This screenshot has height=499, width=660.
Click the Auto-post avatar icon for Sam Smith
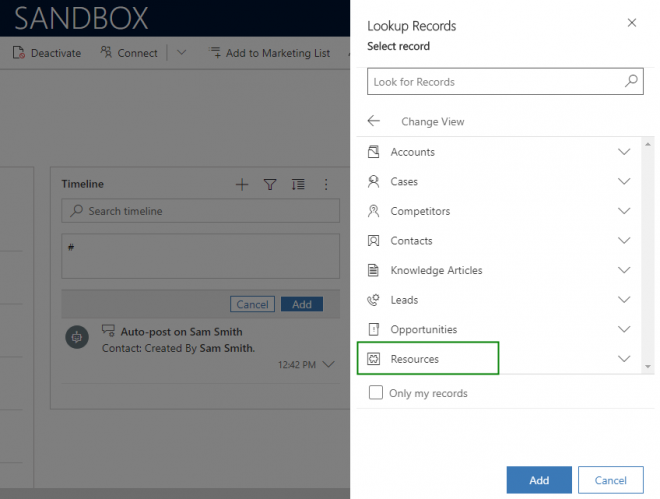click(77, 338)
